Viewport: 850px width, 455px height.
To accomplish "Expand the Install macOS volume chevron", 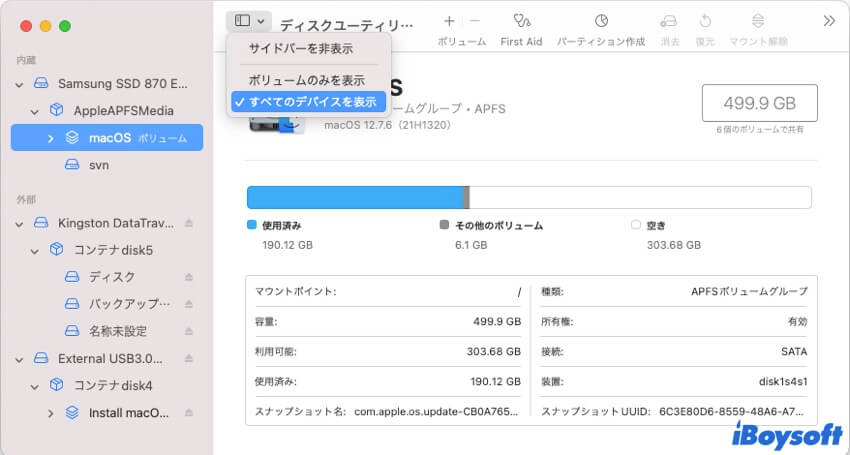I will [x=50, y=414].
